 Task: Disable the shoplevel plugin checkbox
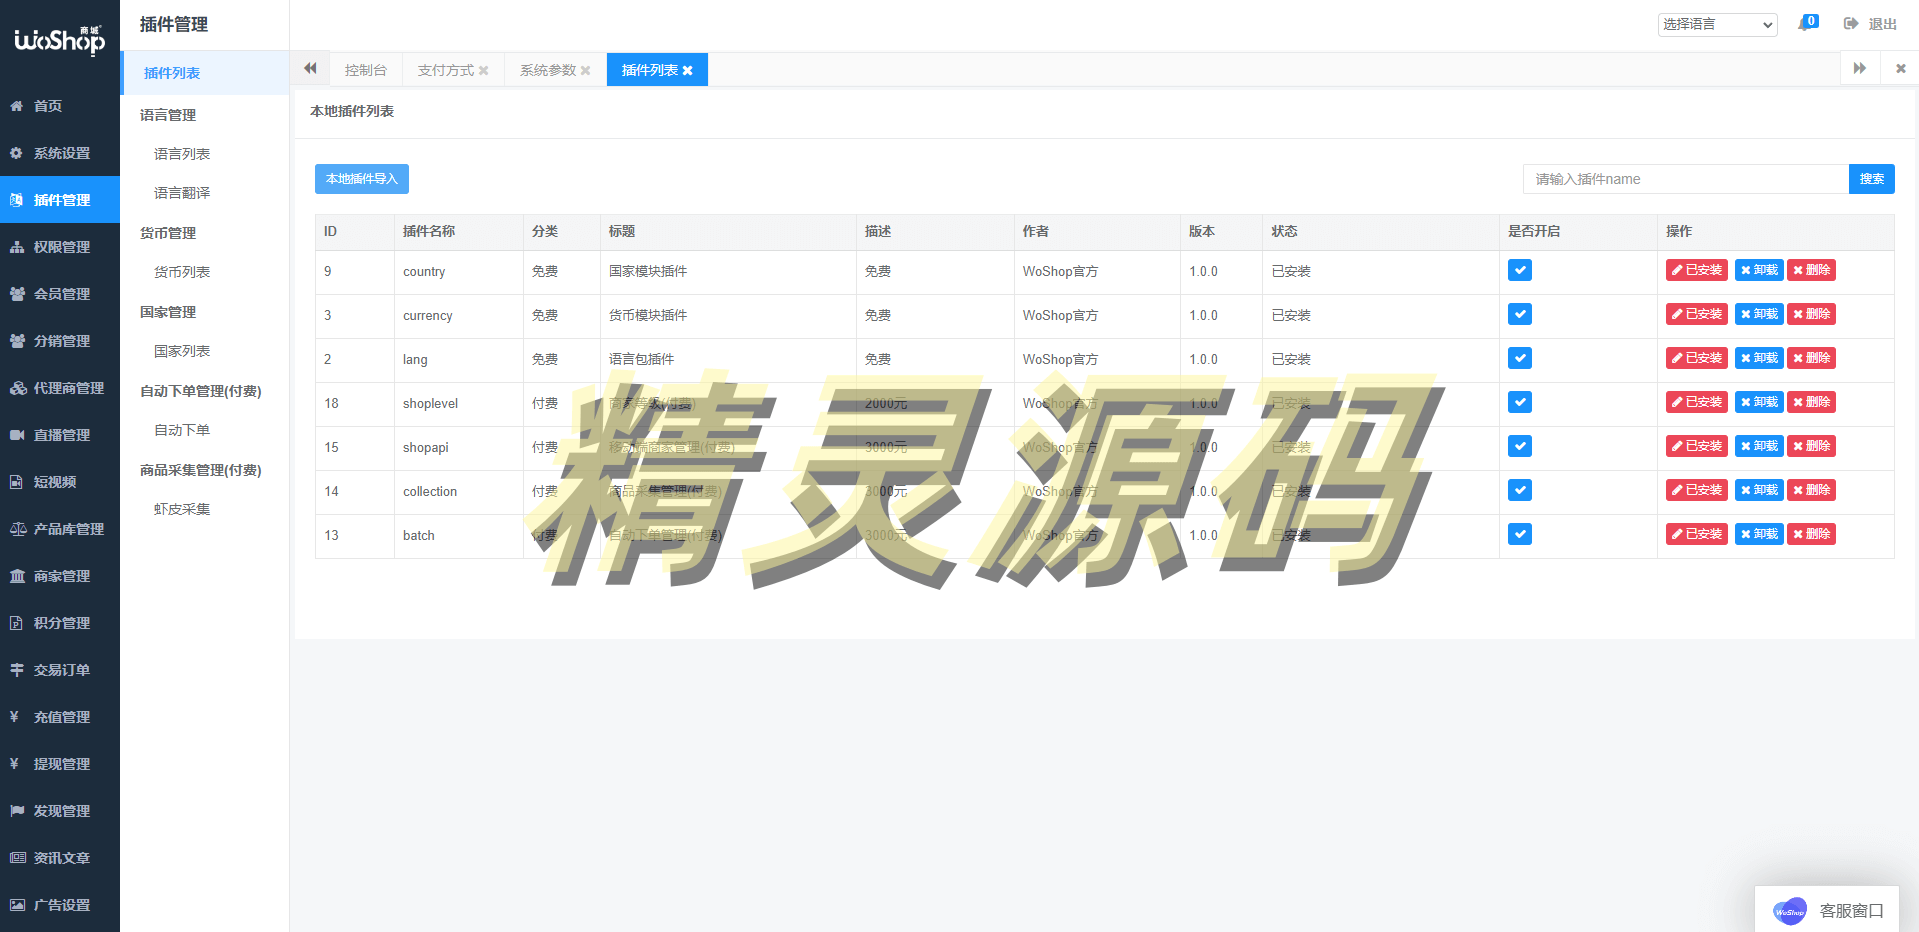coord(1519,403)
